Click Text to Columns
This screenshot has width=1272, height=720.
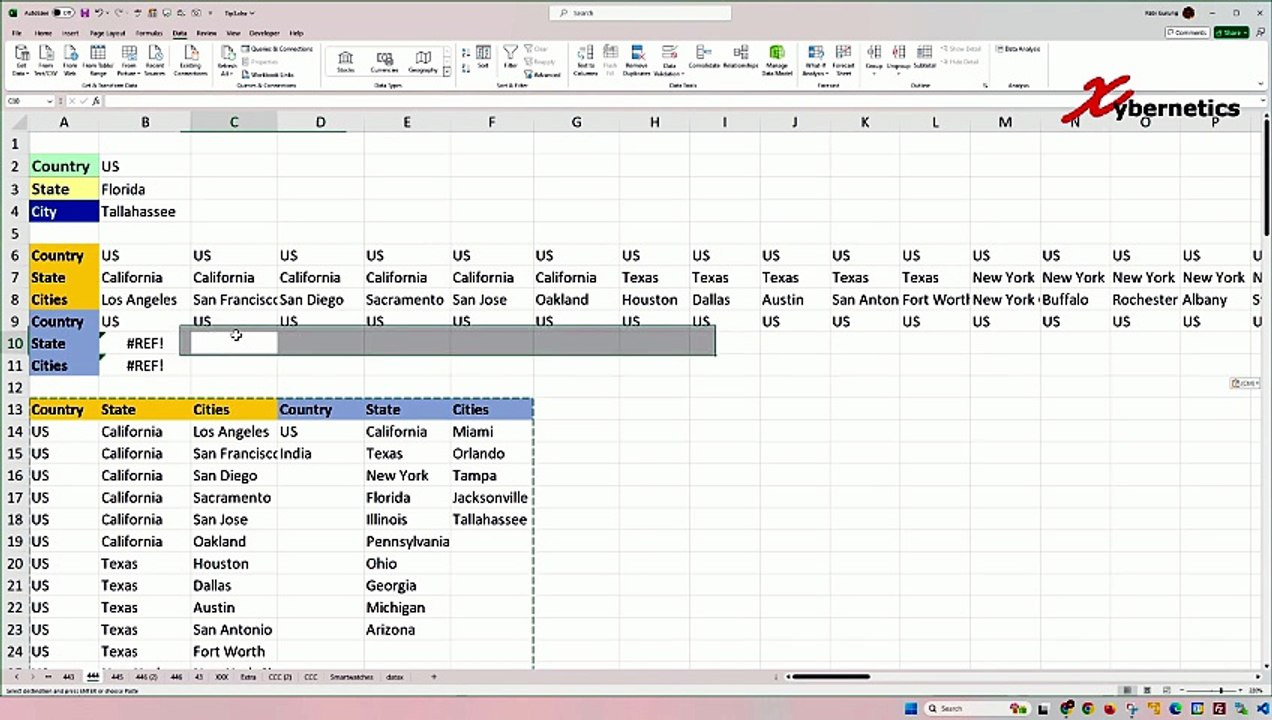585,60
